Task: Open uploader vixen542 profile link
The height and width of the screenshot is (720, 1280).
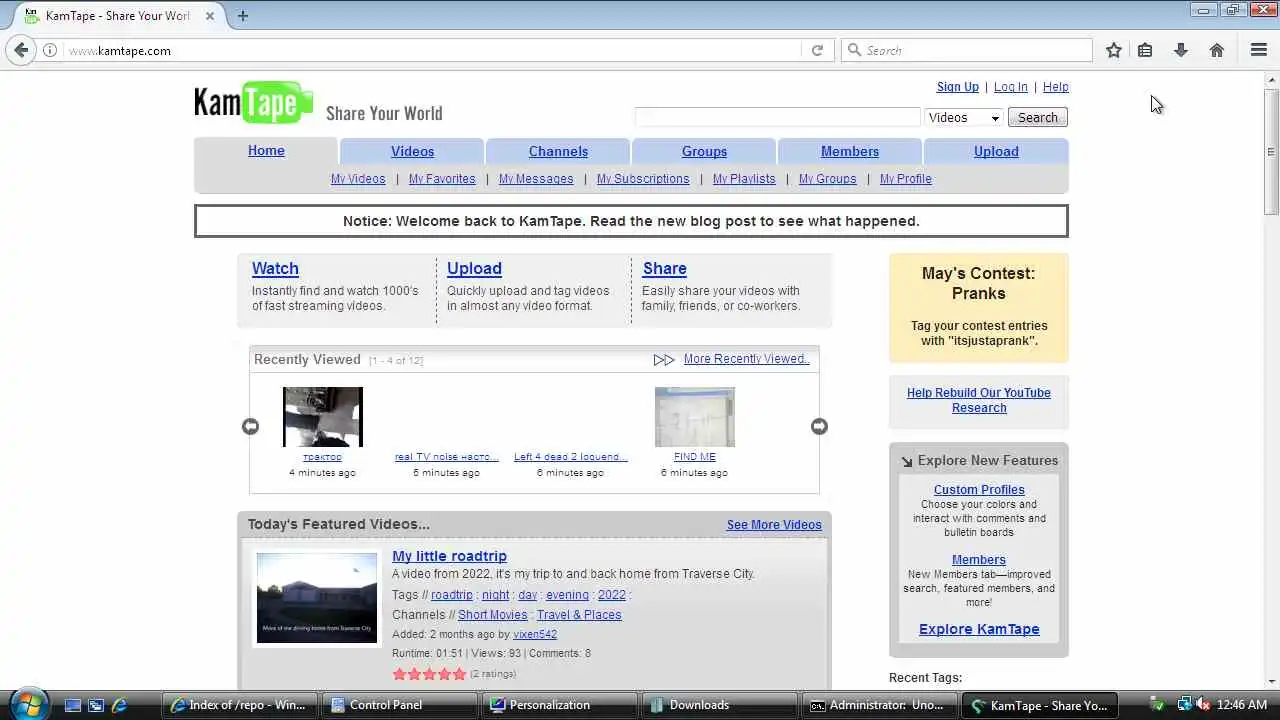Action: (x=535, y=634)
